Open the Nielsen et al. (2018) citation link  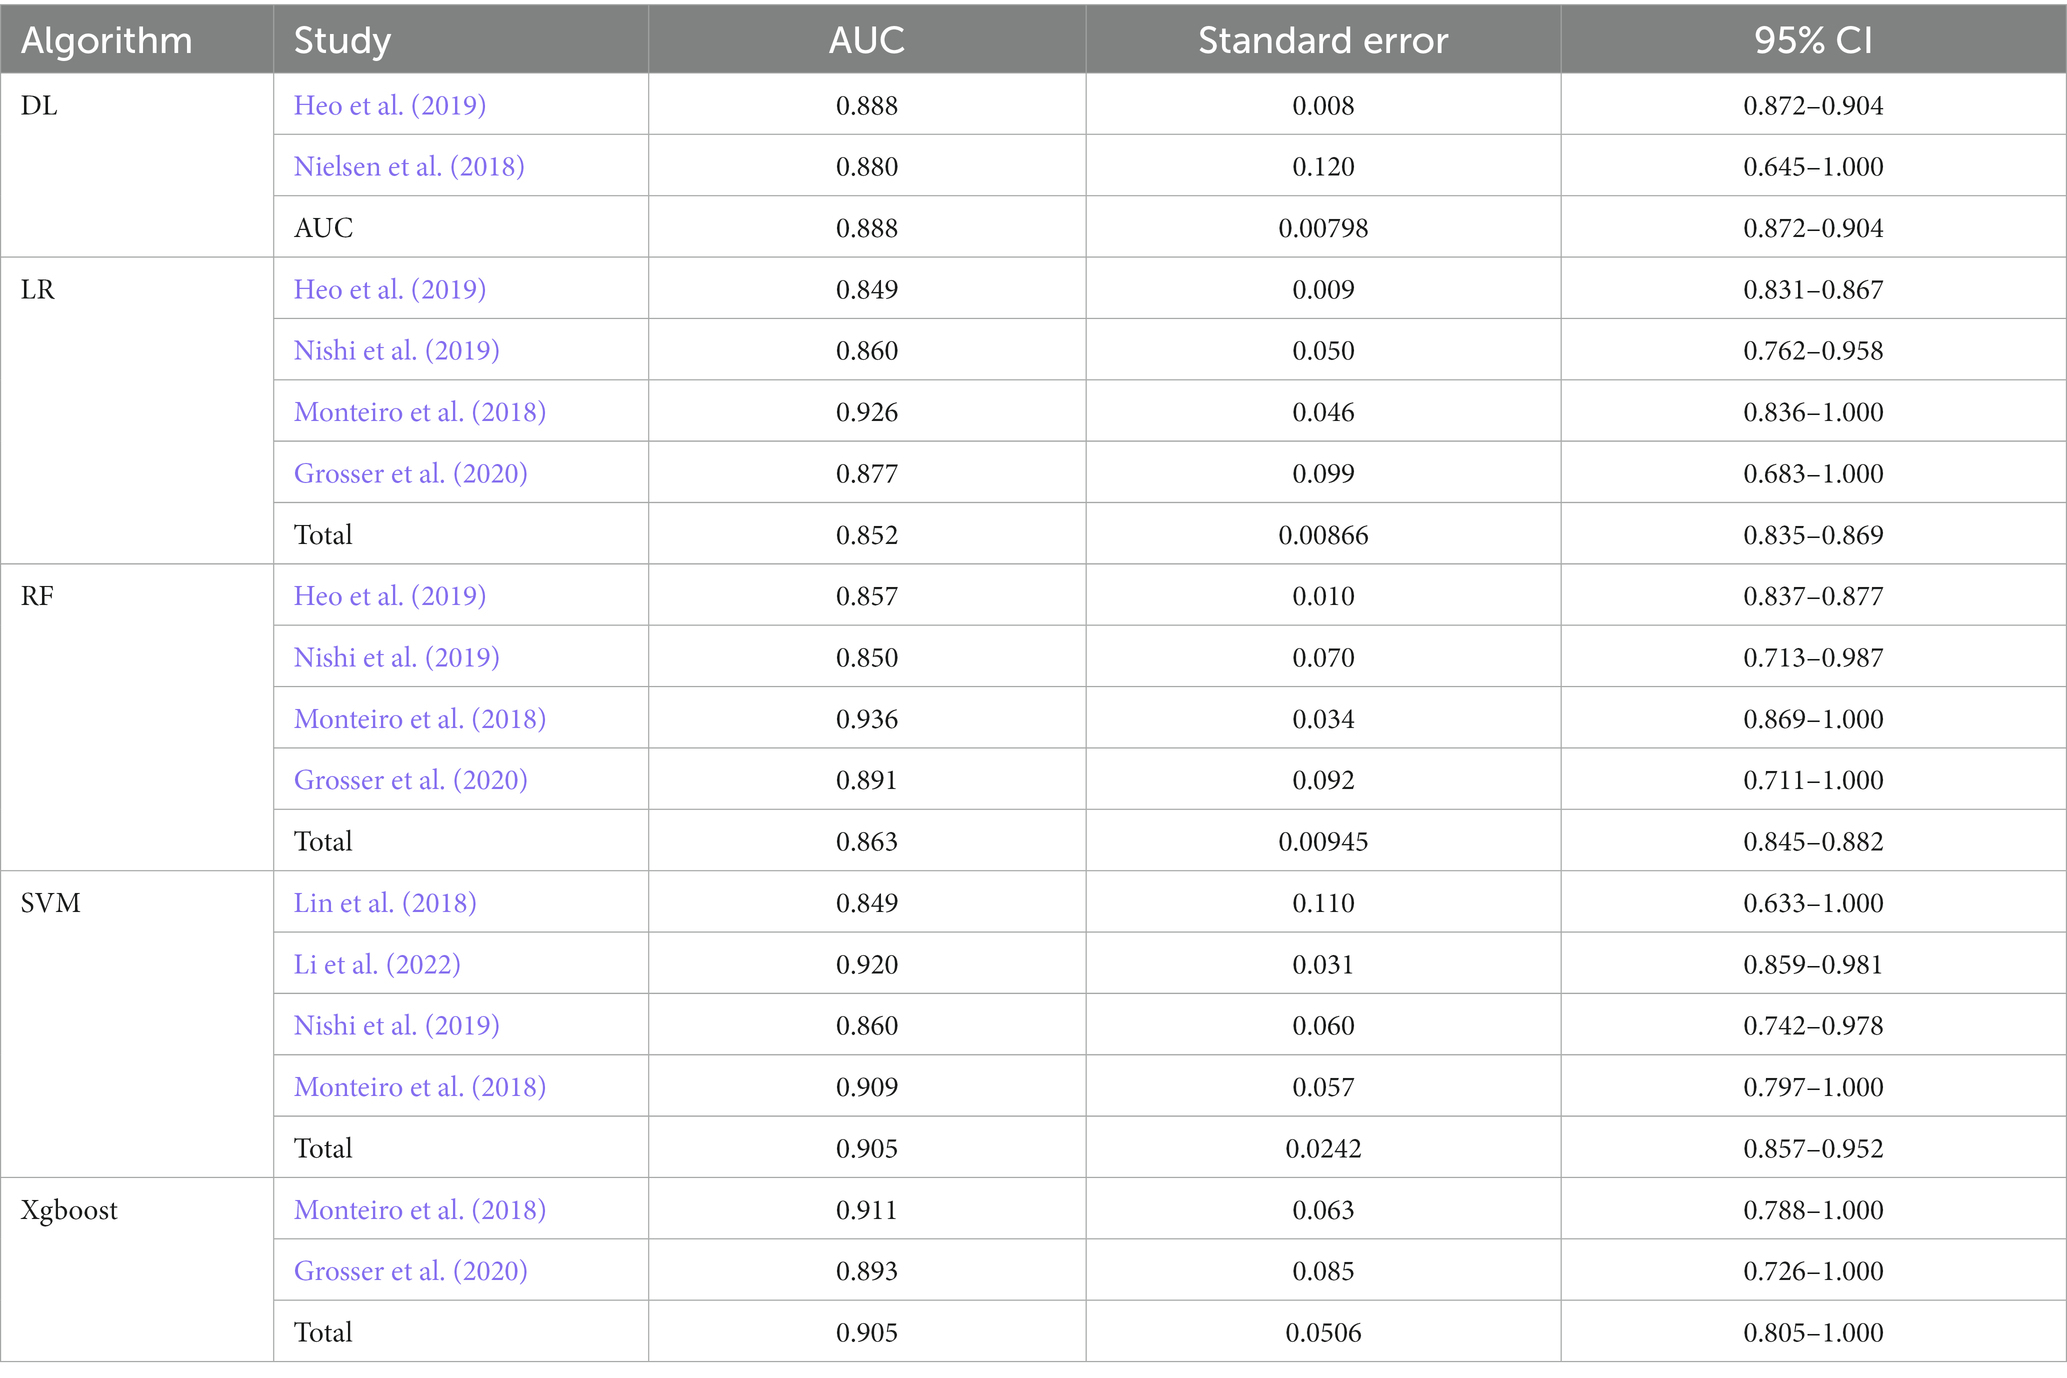coord(409,166)
